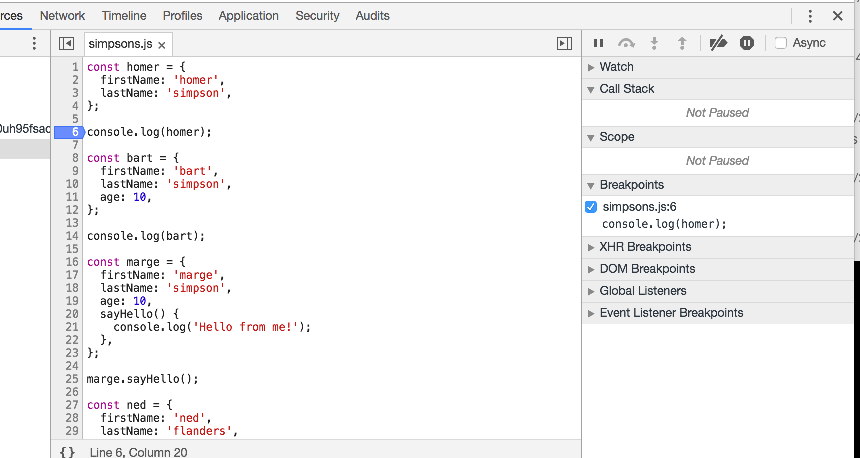
Task: Set a breakpoint on line number 14
Action: 72,236
